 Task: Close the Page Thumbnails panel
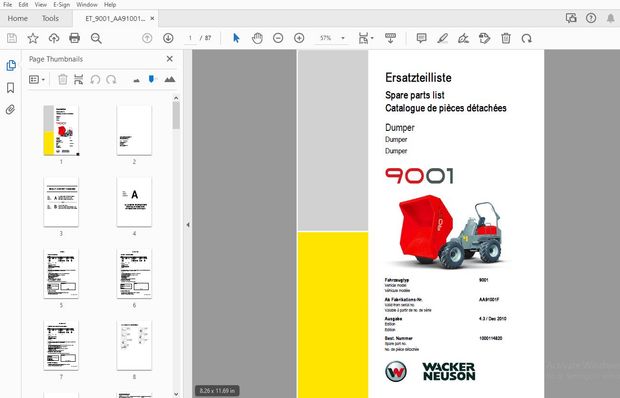[170, 59]
